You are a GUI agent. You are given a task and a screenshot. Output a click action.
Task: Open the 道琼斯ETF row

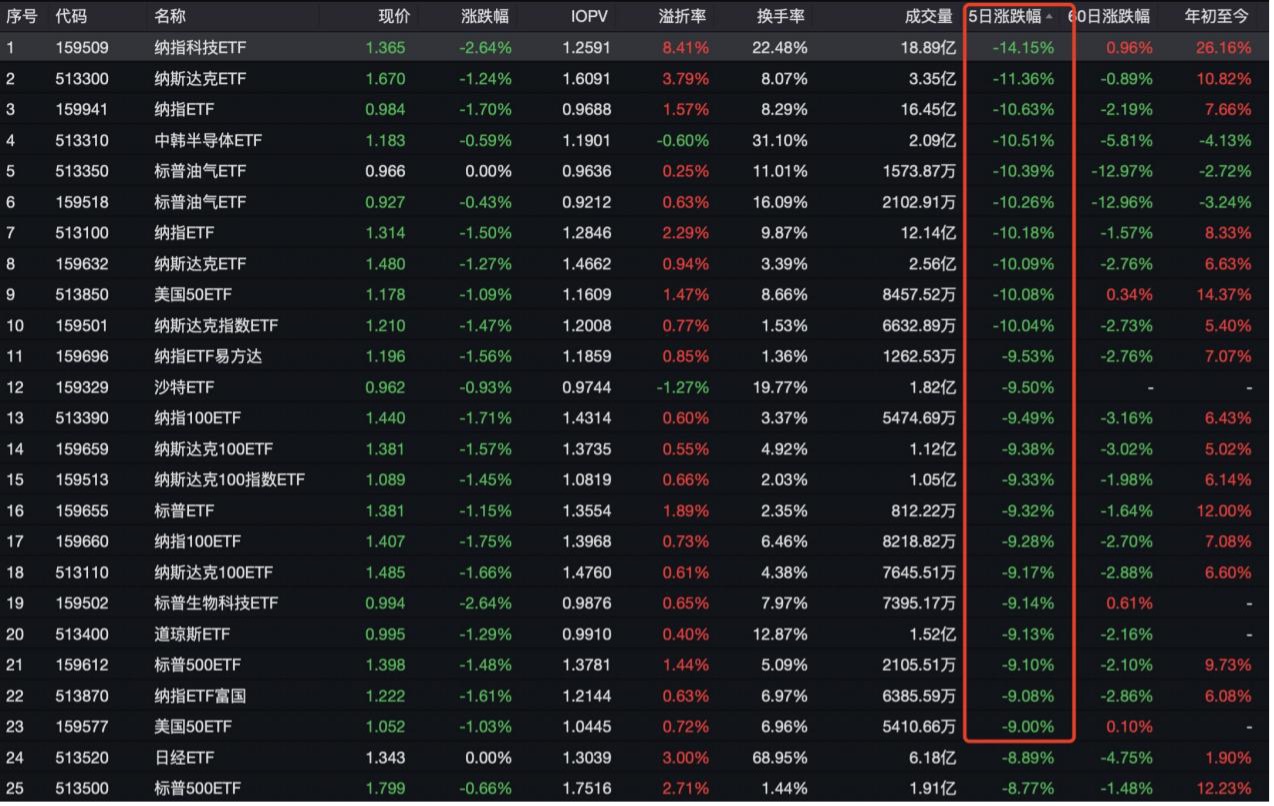tap(191, 634)
